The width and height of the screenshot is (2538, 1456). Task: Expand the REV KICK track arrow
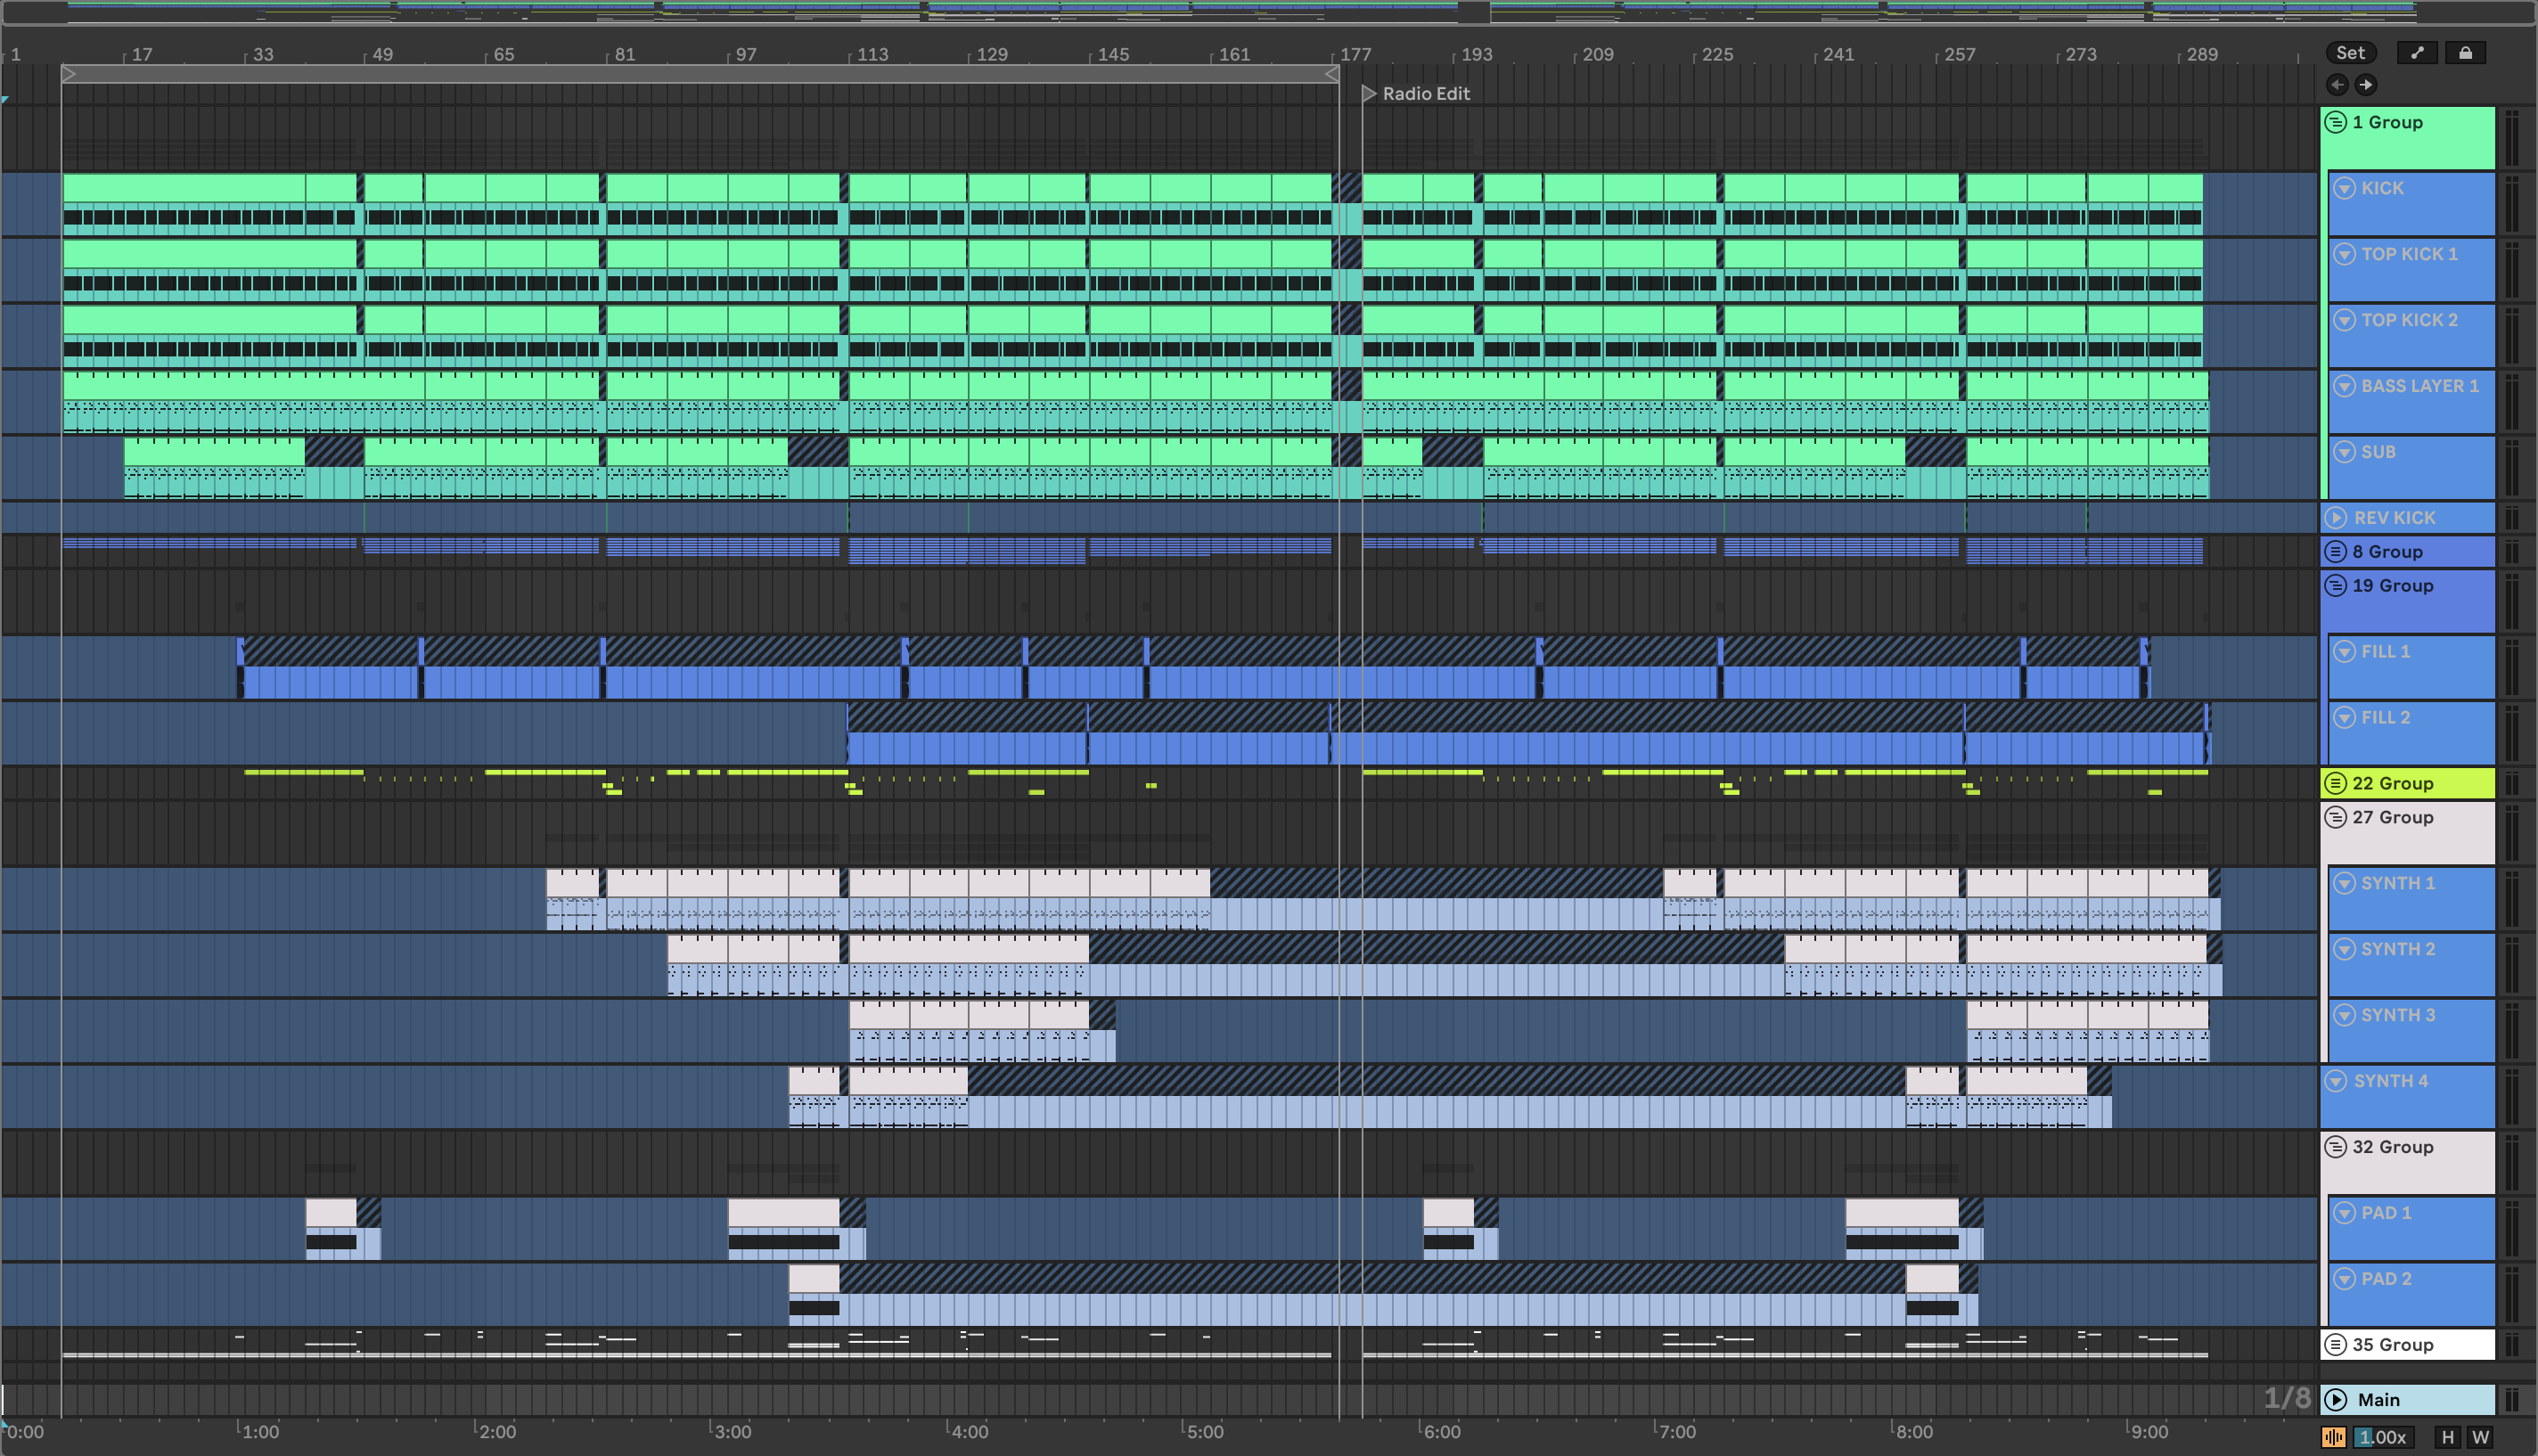tap(2336, 518)
